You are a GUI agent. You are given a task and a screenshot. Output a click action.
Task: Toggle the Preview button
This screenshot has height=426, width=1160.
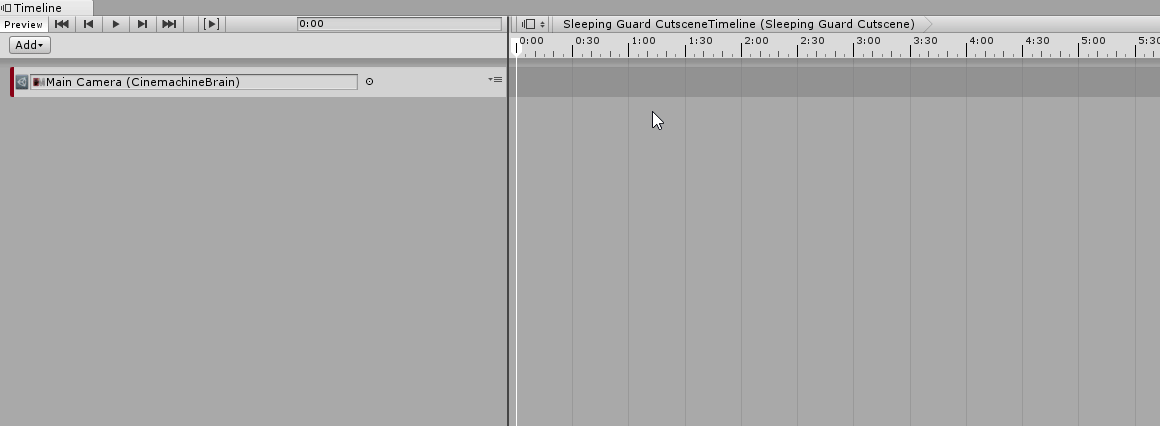coord(24,24)
